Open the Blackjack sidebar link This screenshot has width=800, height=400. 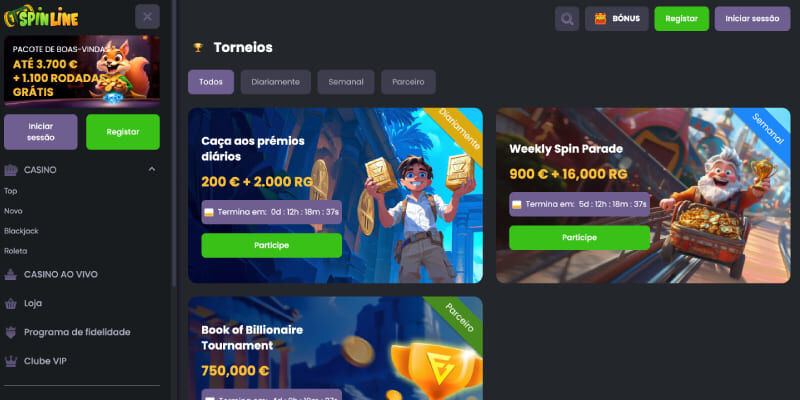coord(21,231)
